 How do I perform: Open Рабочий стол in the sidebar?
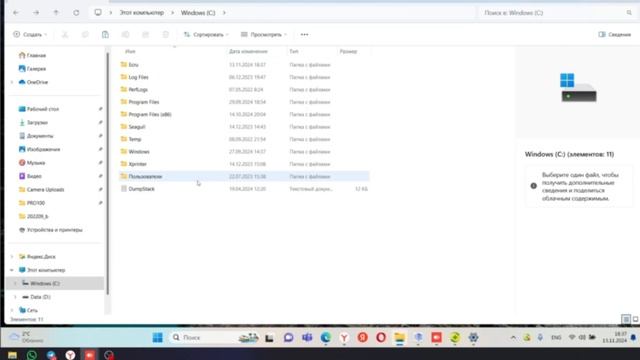tap(42, 109)
